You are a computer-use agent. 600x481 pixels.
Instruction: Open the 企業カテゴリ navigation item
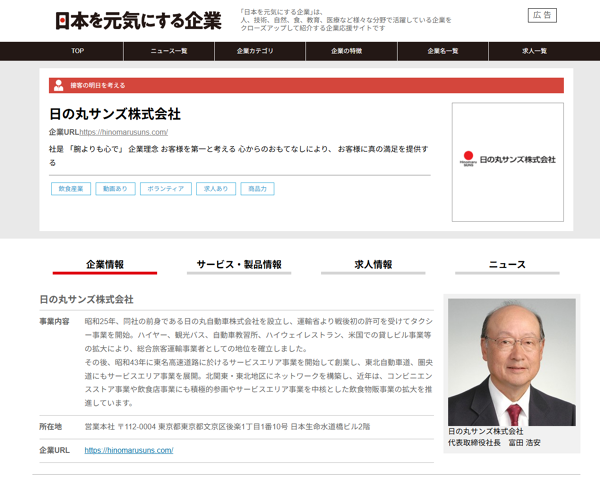(260, 51)
